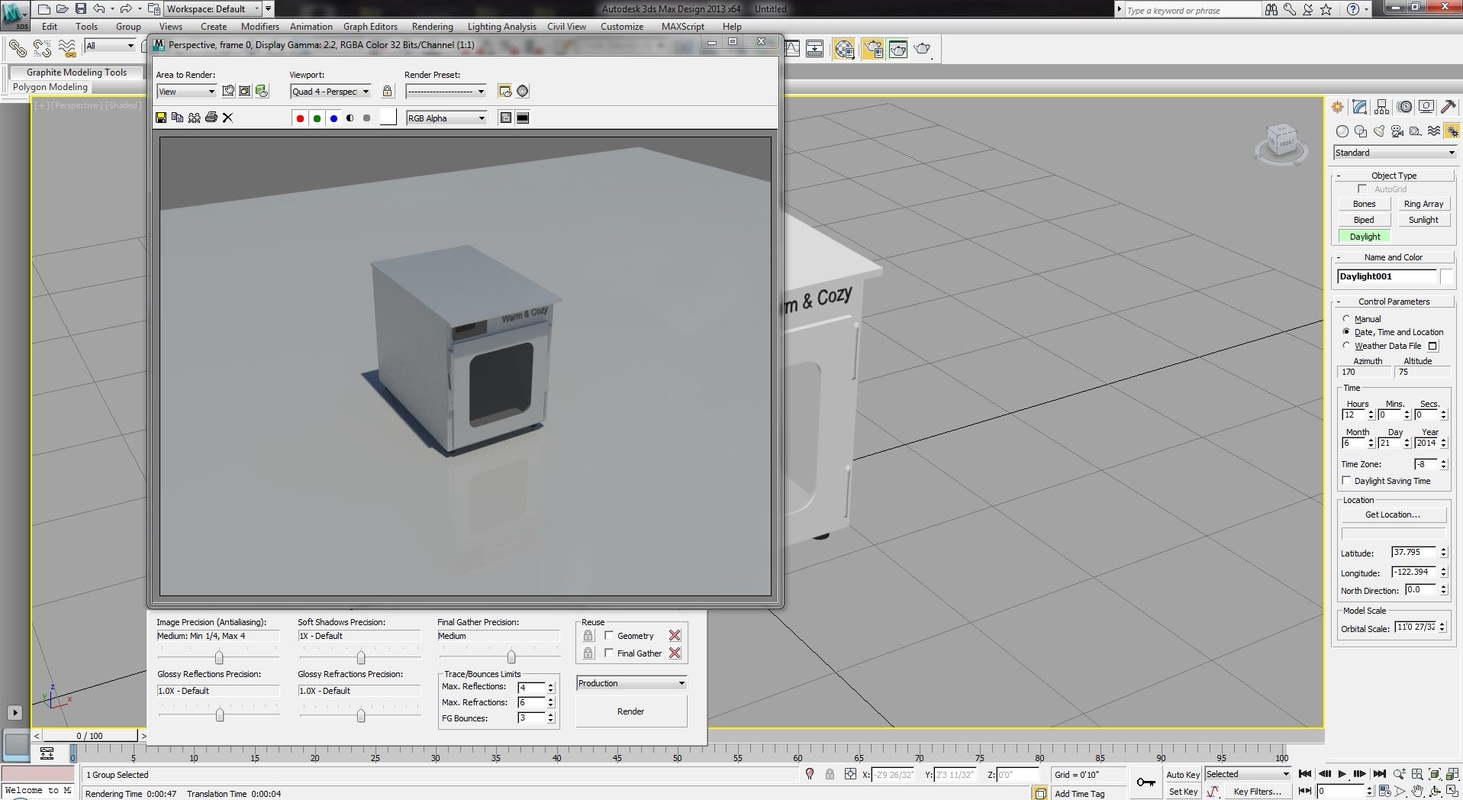Viewport: 1463px width, 800px height.
Task: Open the Helpers creation panel icon
Action: point(1415,131)
